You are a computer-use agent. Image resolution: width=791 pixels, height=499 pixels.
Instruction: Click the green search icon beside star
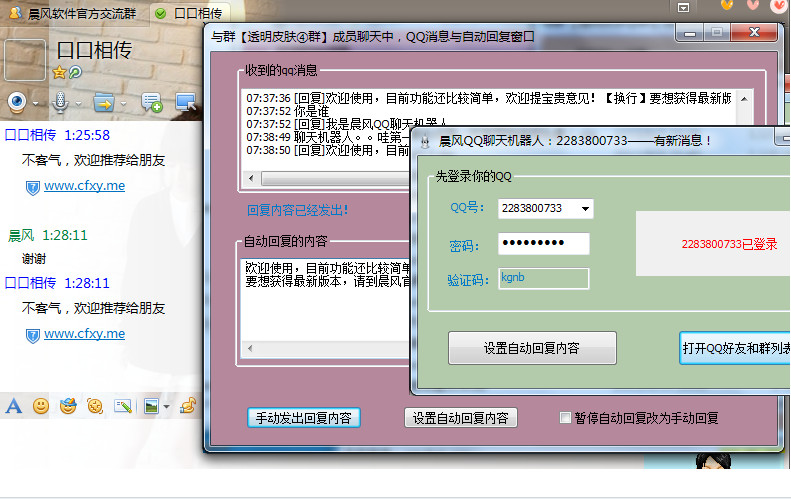(75, 73)
